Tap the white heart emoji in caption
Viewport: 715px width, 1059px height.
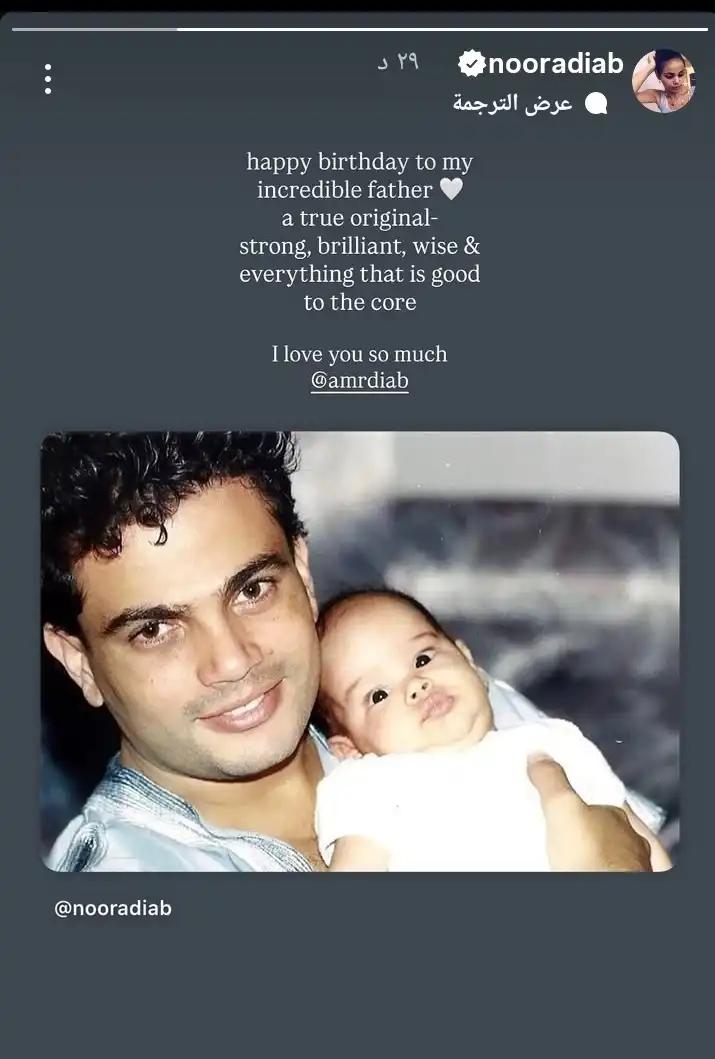tap(451, 189)
